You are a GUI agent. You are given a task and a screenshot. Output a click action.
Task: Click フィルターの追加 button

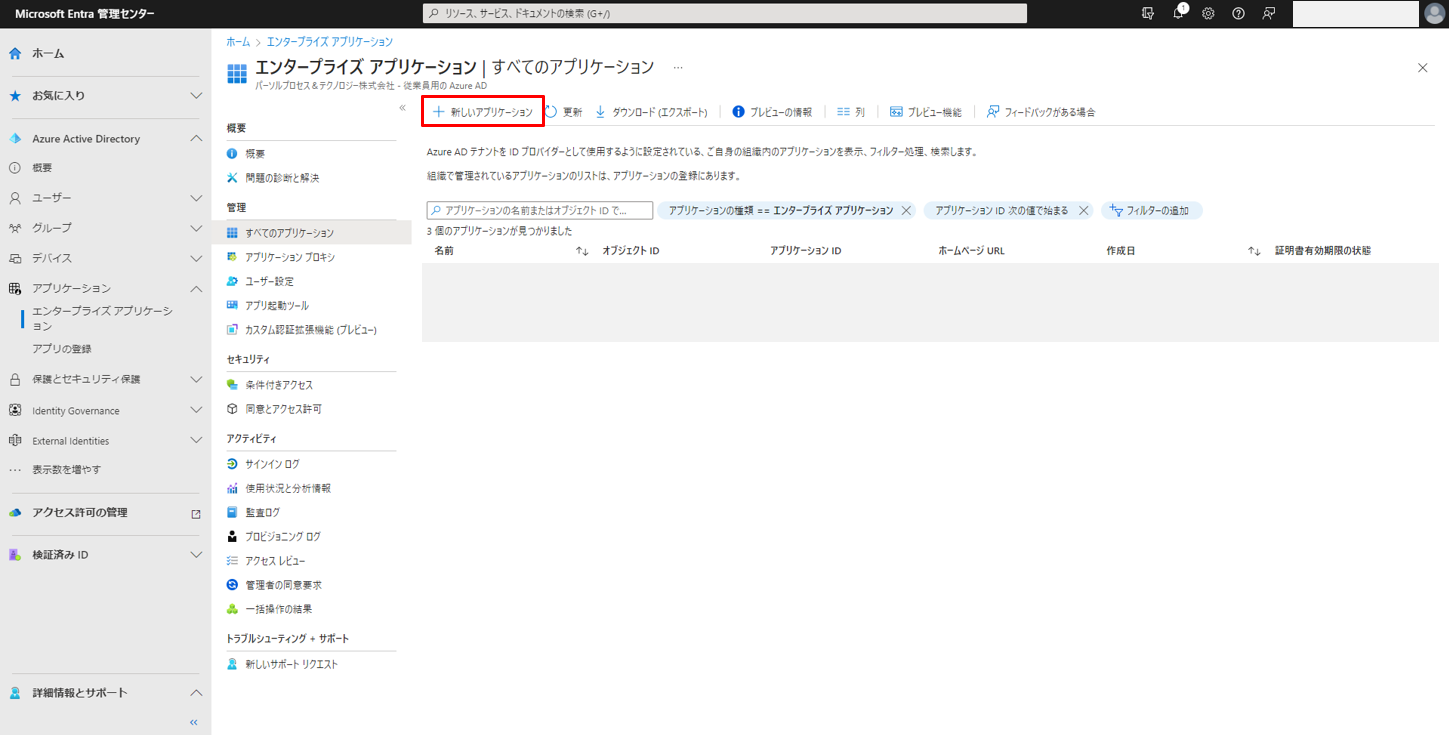[1151, 211]
